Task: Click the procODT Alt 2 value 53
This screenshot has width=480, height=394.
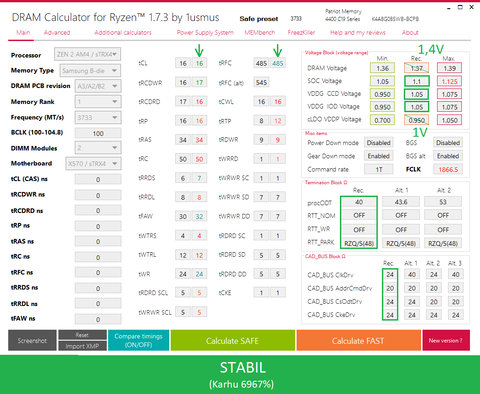Action: 443,202
